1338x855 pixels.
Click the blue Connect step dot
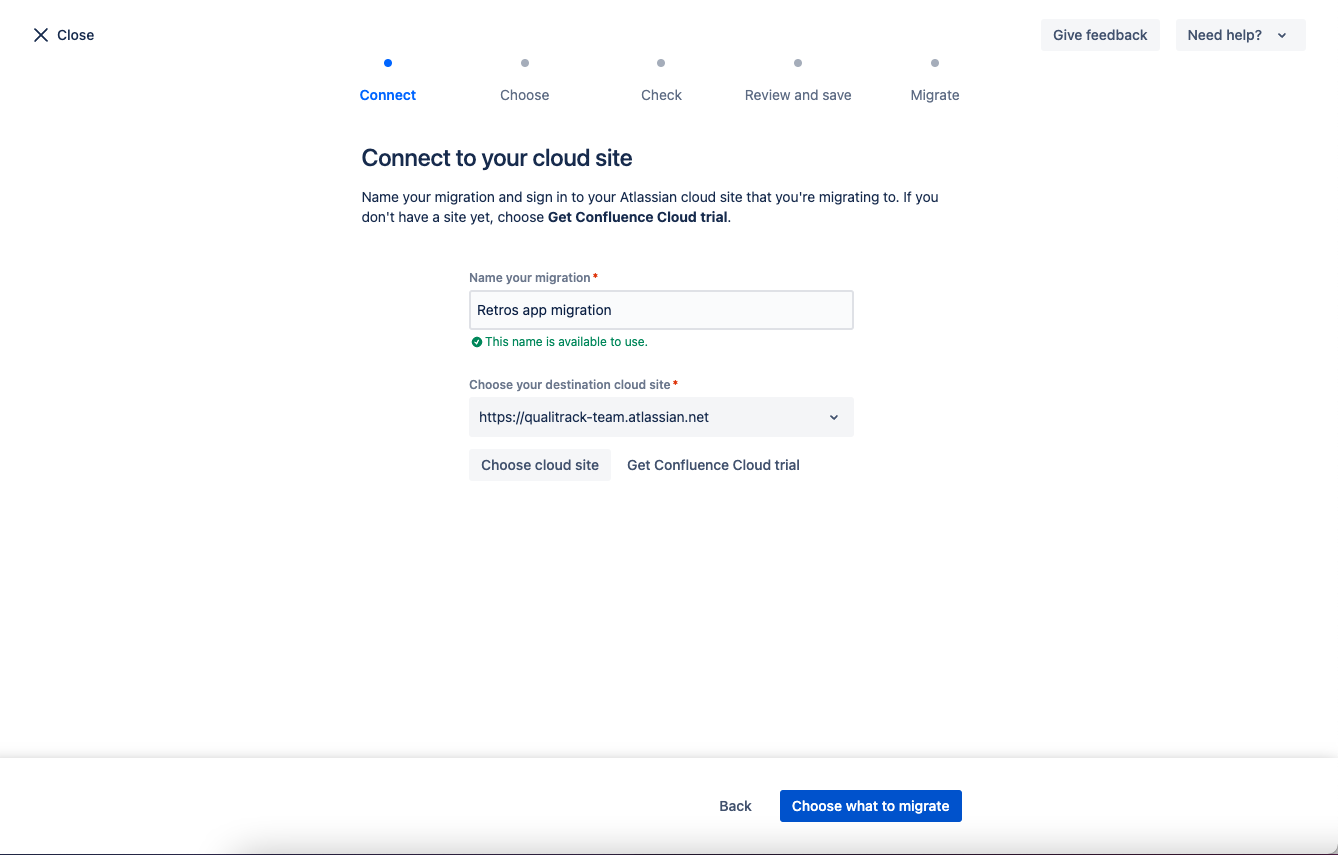[x=388, y=63]
